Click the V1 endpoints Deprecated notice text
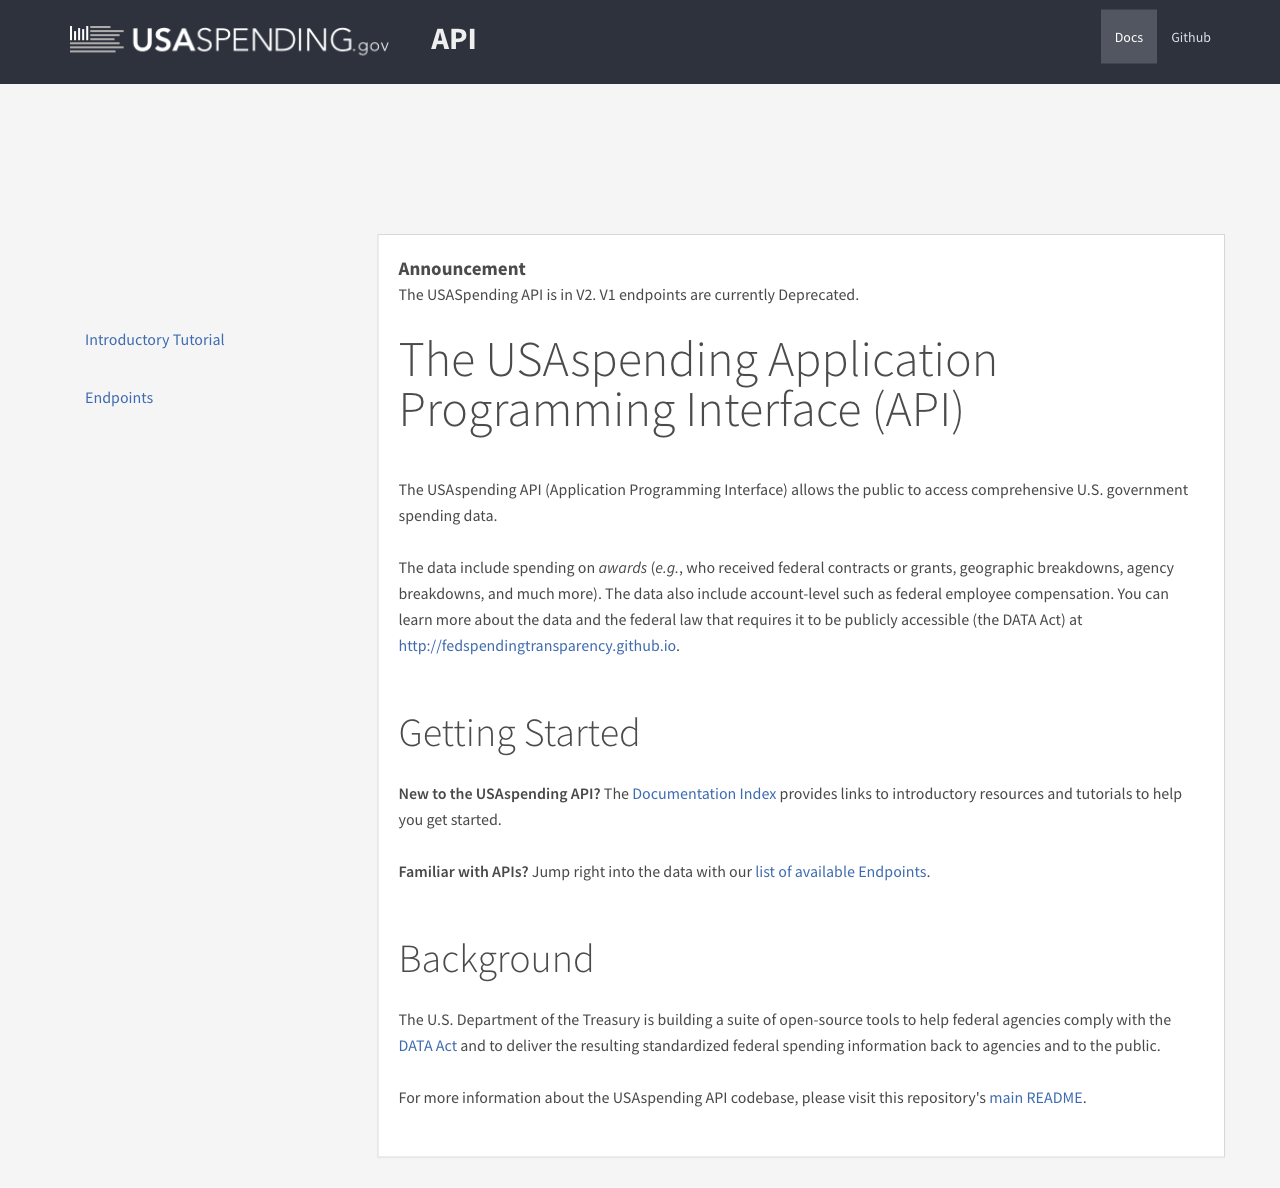Screen dimensions: 1280x1188 tap(628, 295)
